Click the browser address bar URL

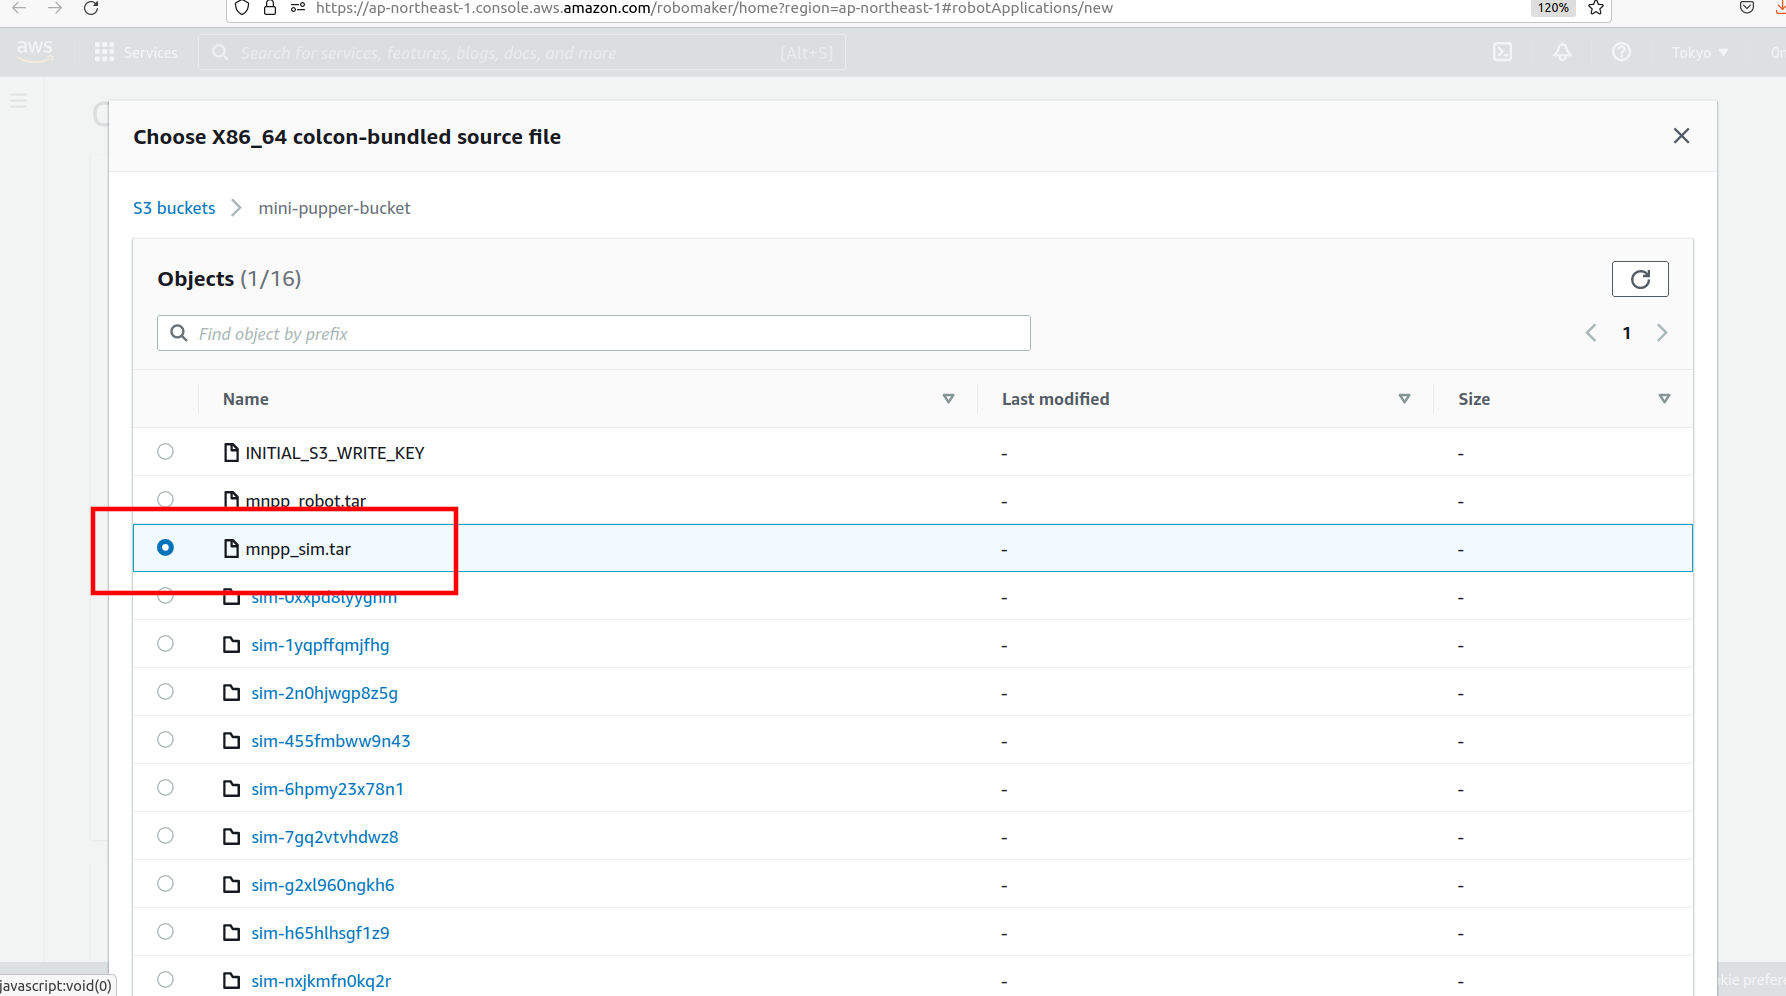(x=714, y=8)
